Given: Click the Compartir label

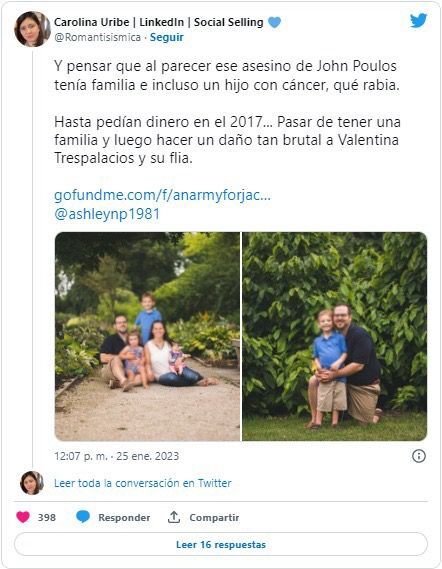Looking at the screenshot, I should pos(214,517).
